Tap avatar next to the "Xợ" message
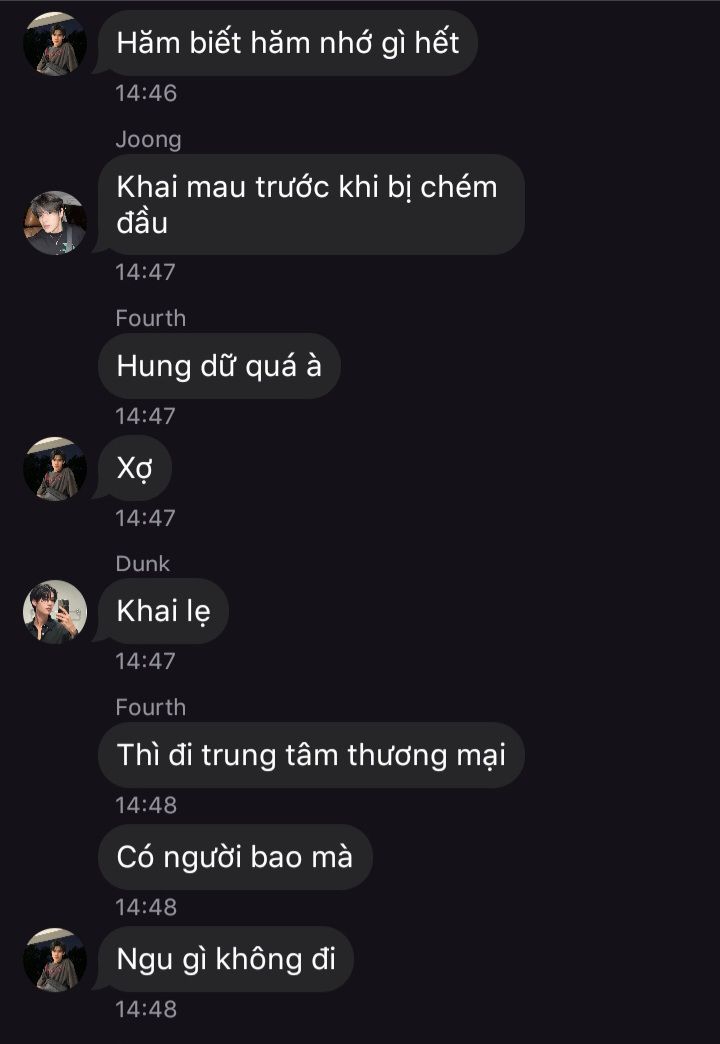The image size is (720, 1044). pyautogui.click(x=55, y=468)
